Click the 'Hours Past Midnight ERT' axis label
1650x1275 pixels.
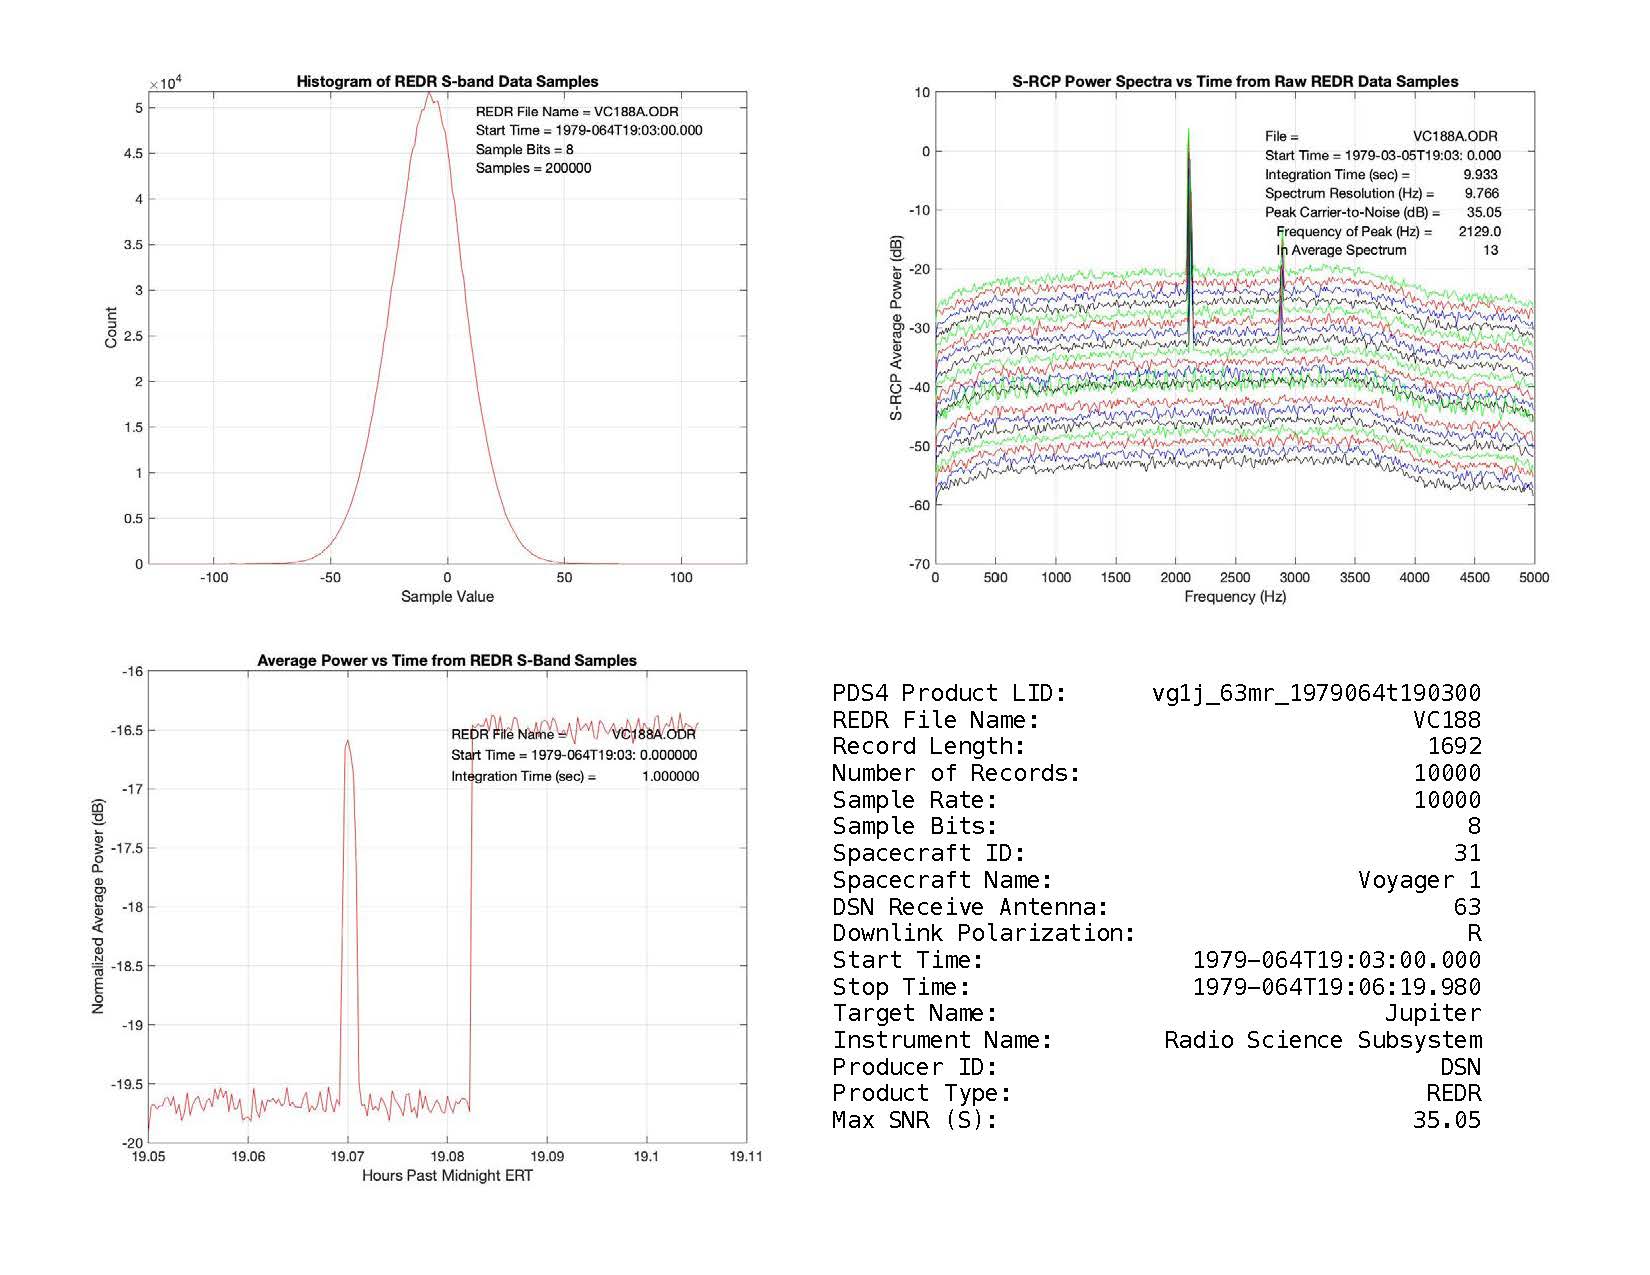pos(447,1175)
